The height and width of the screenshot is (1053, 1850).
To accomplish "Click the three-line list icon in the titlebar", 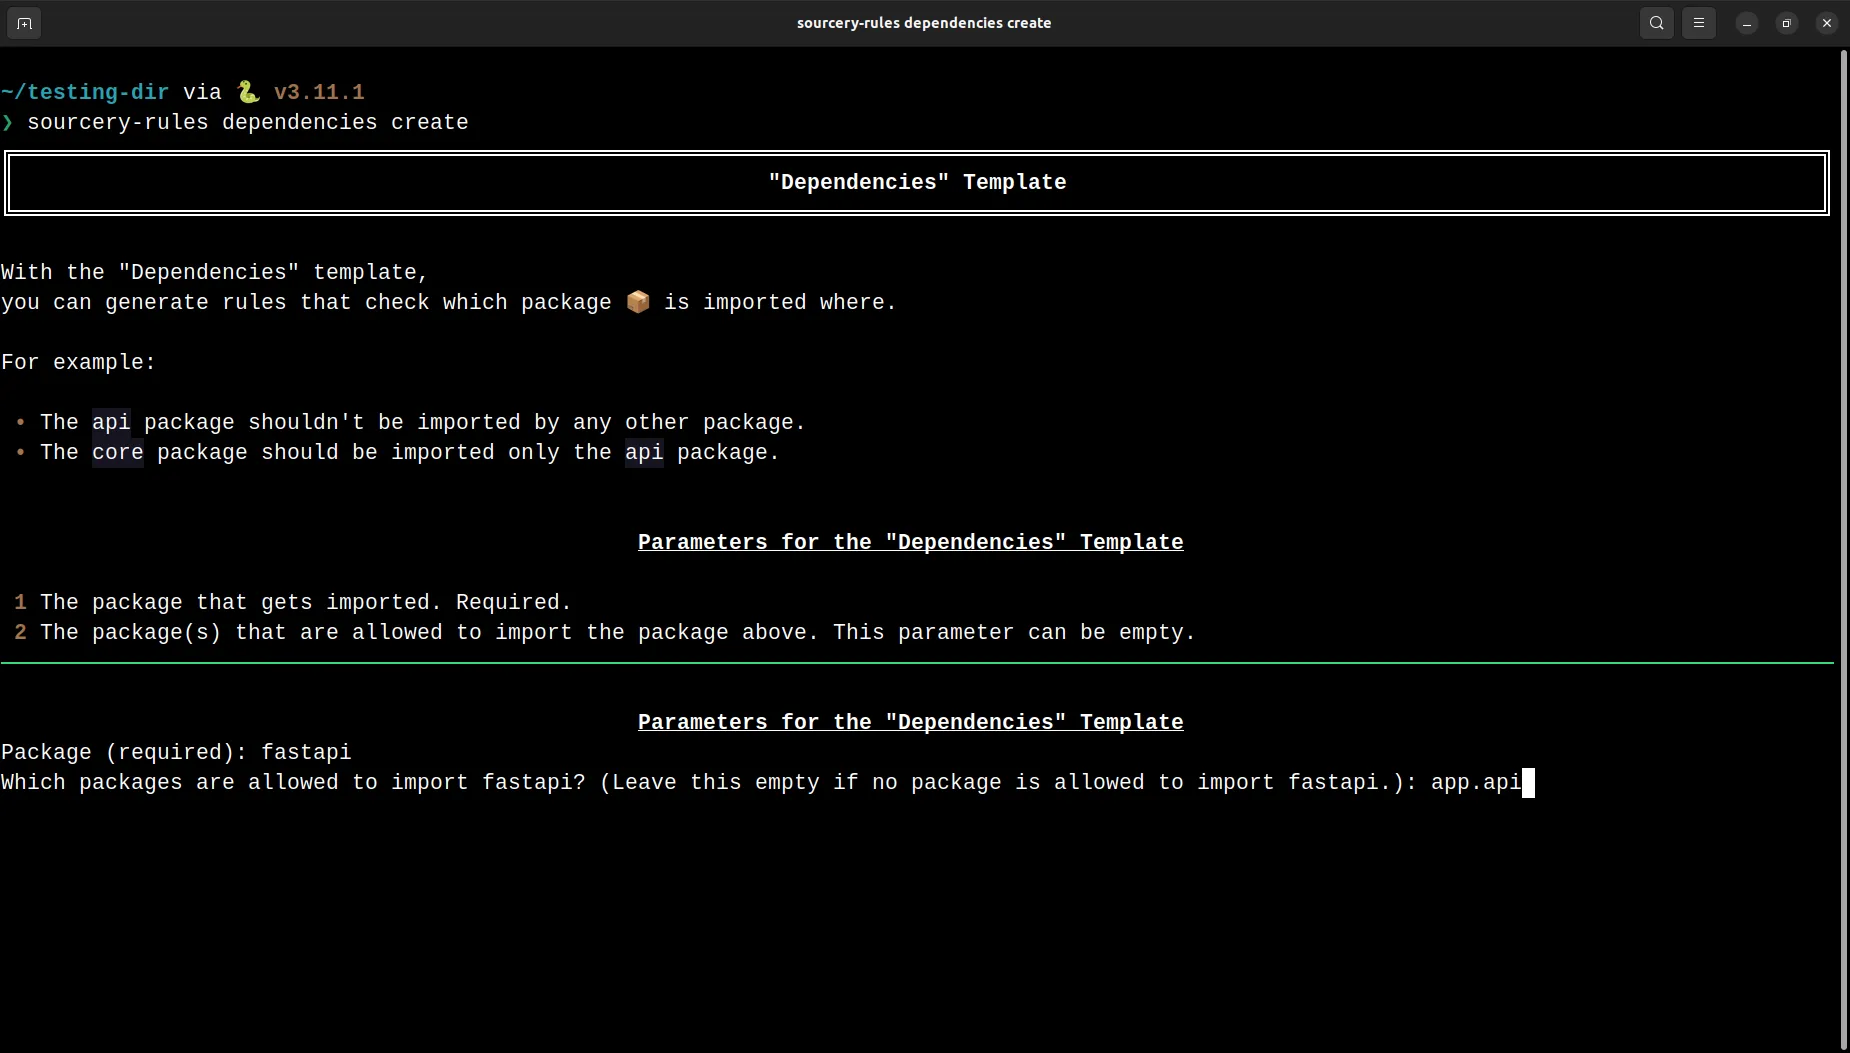I will pos(1698,23).
